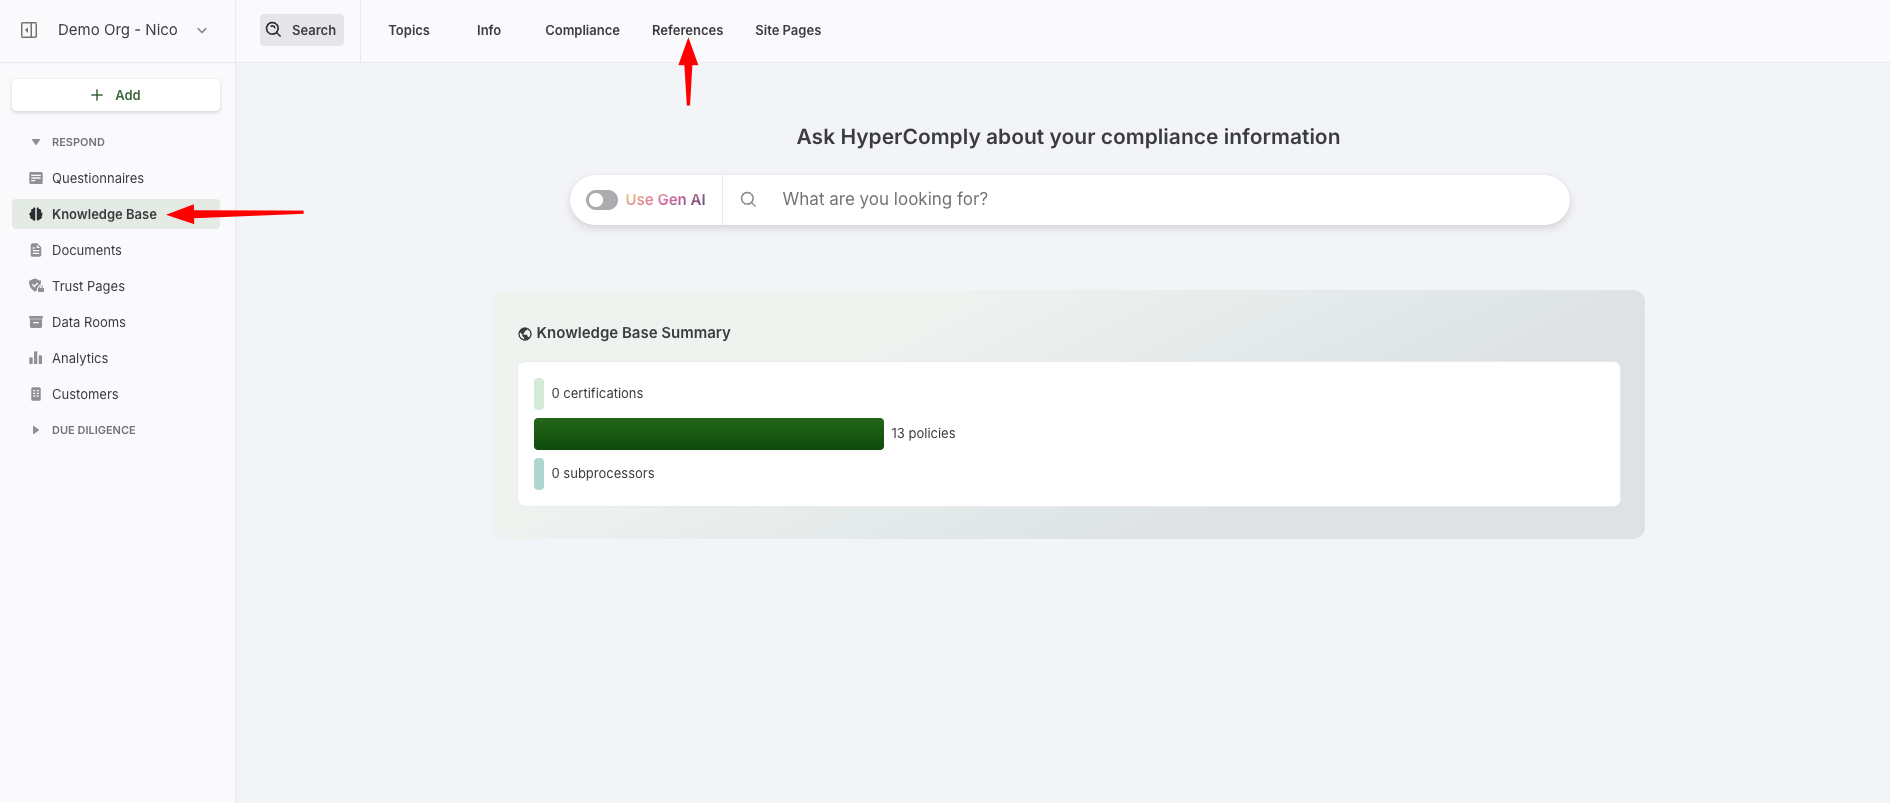This screenshot has height=803, width=1890.
Task: Click the magnifier icon in search field
Action: 748,199
